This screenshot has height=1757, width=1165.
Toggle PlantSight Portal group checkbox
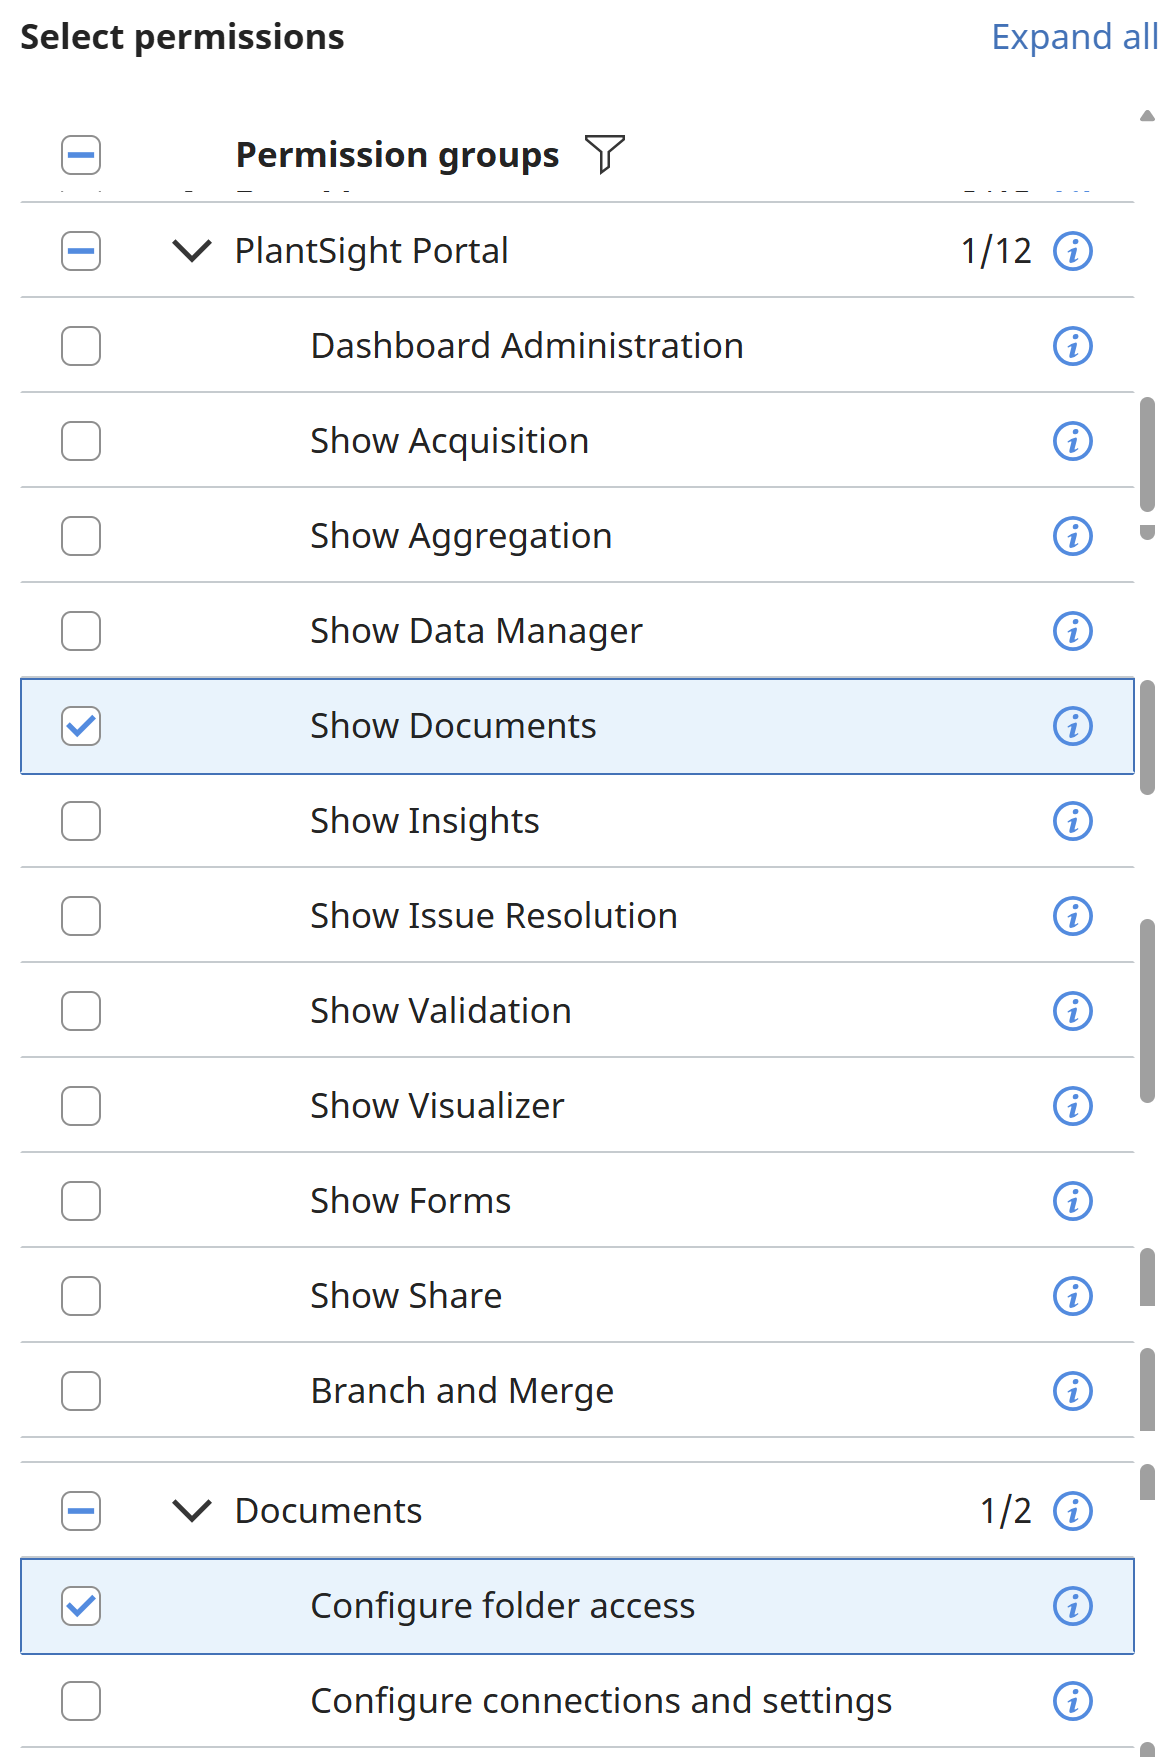(x=81, y=251)
